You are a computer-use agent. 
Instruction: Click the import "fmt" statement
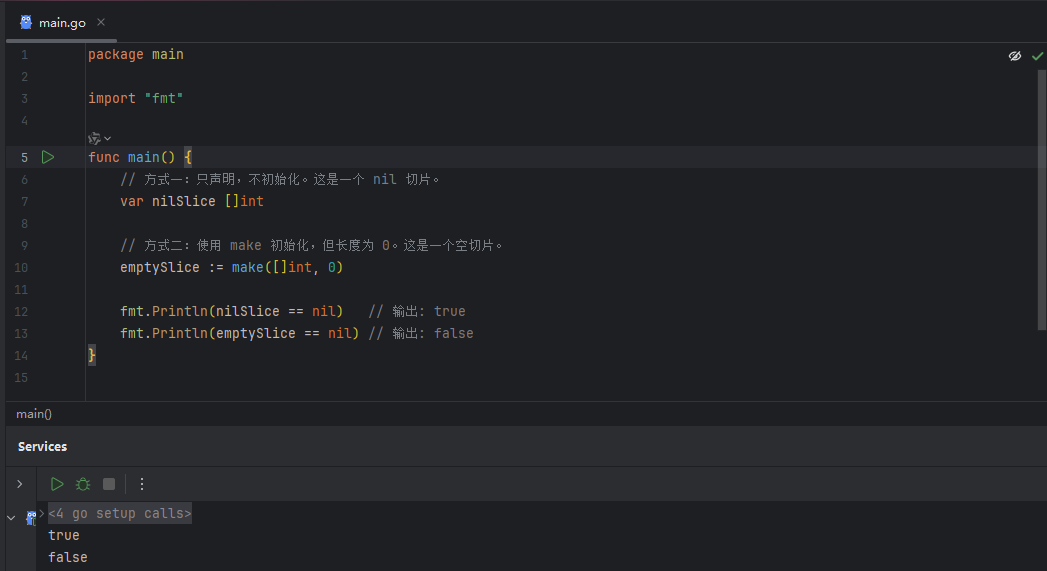[136, 99]
